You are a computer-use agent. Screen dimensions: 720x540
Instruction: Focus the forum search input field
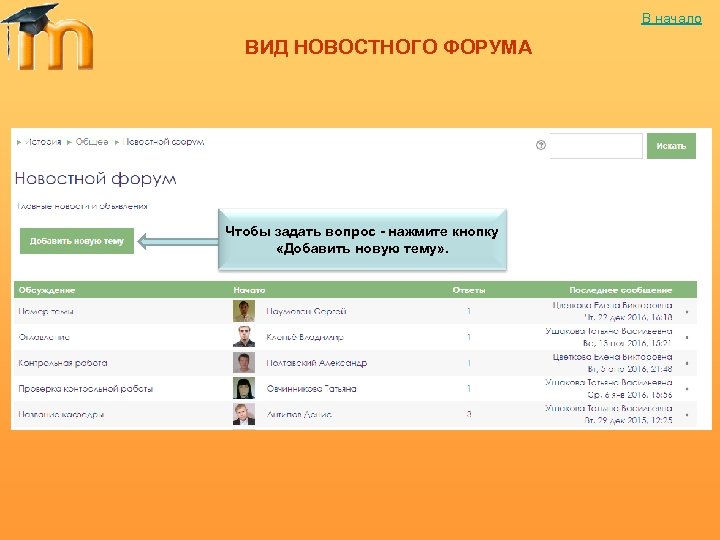click(x=596, y=146)
